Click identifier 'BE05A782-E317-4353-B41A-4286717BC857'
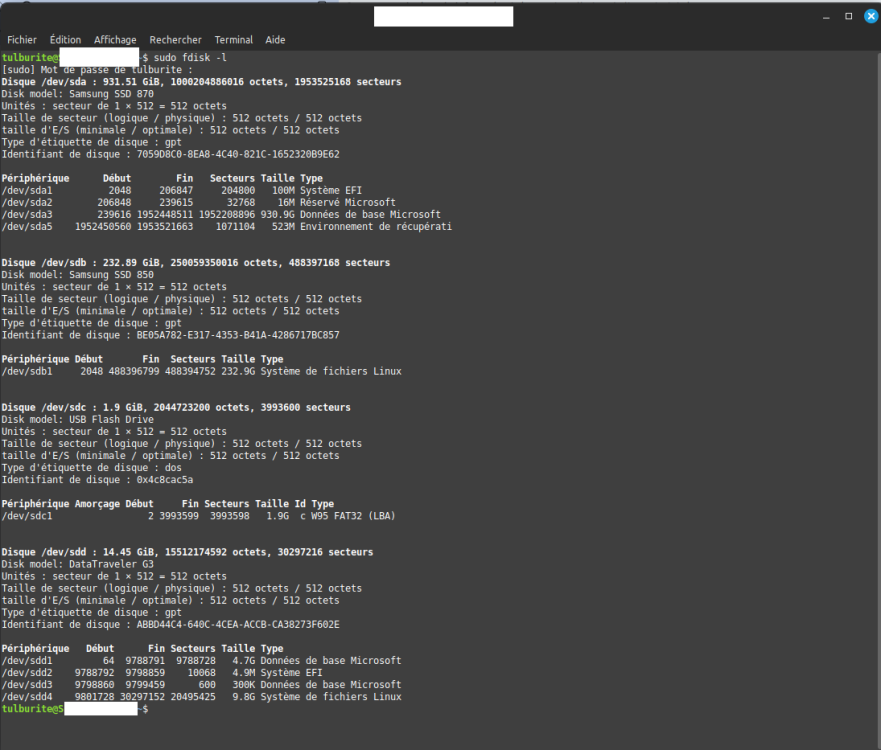The image size is (881, 750). [x=238, y=335]
